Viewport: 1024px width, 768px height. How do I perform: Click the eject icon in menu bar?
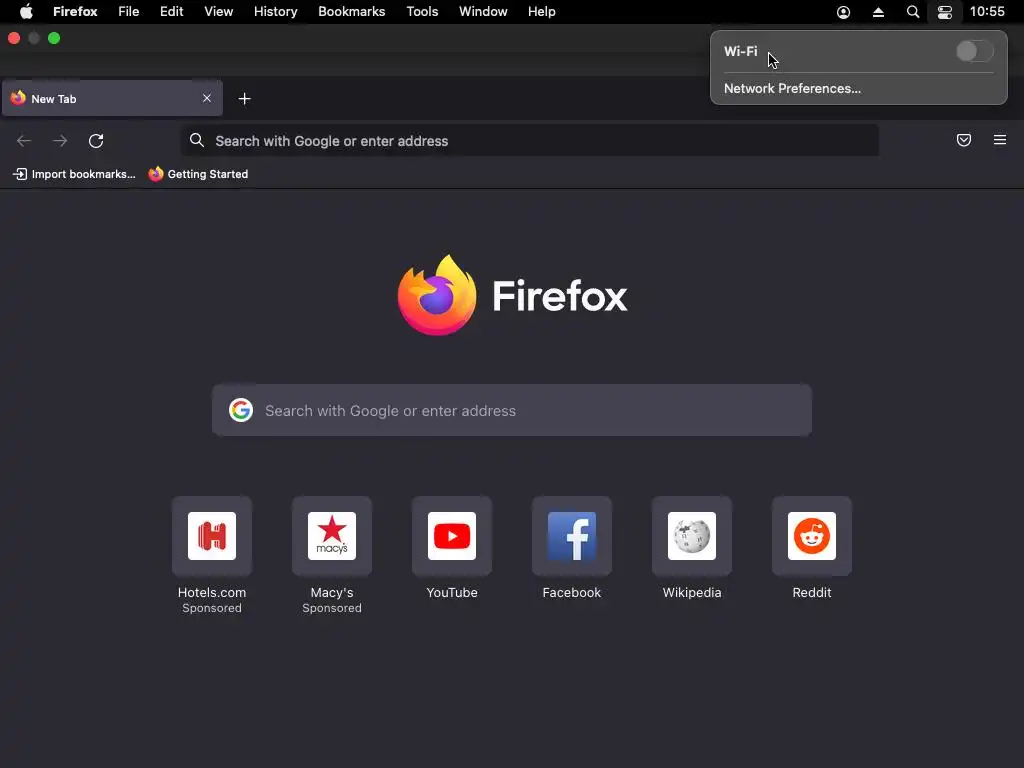tap(878, 12)
